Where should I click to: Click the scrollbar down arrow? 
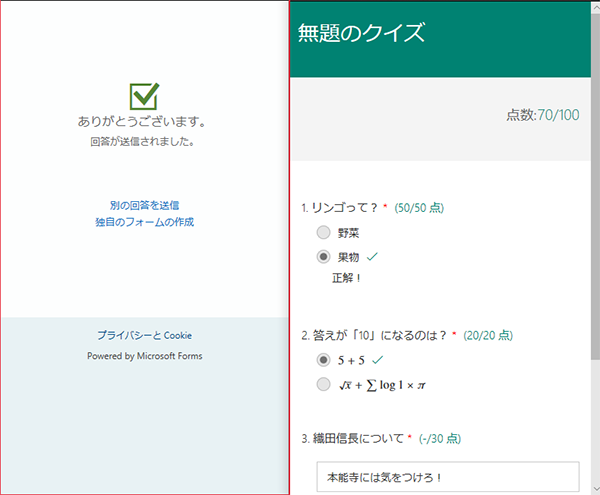595,489
